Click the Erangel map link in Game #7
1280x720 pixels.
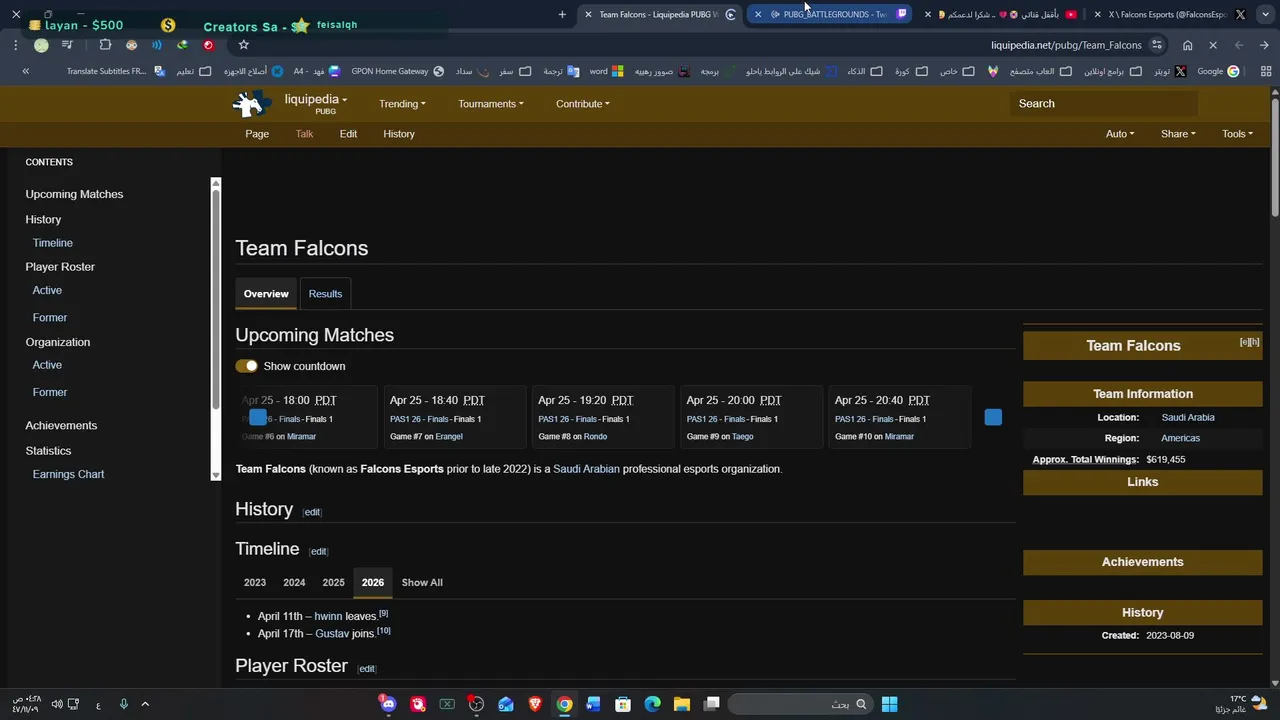449,437
